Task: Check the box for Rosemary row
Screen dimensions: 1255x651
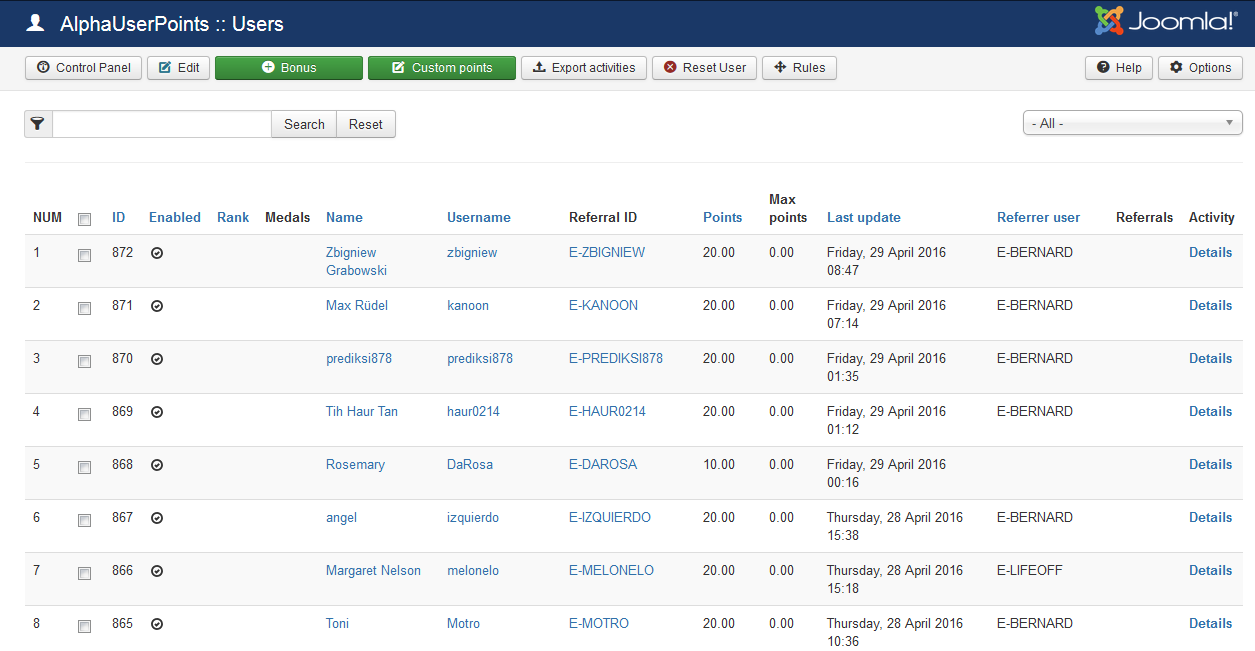Action: click(85, 468)
